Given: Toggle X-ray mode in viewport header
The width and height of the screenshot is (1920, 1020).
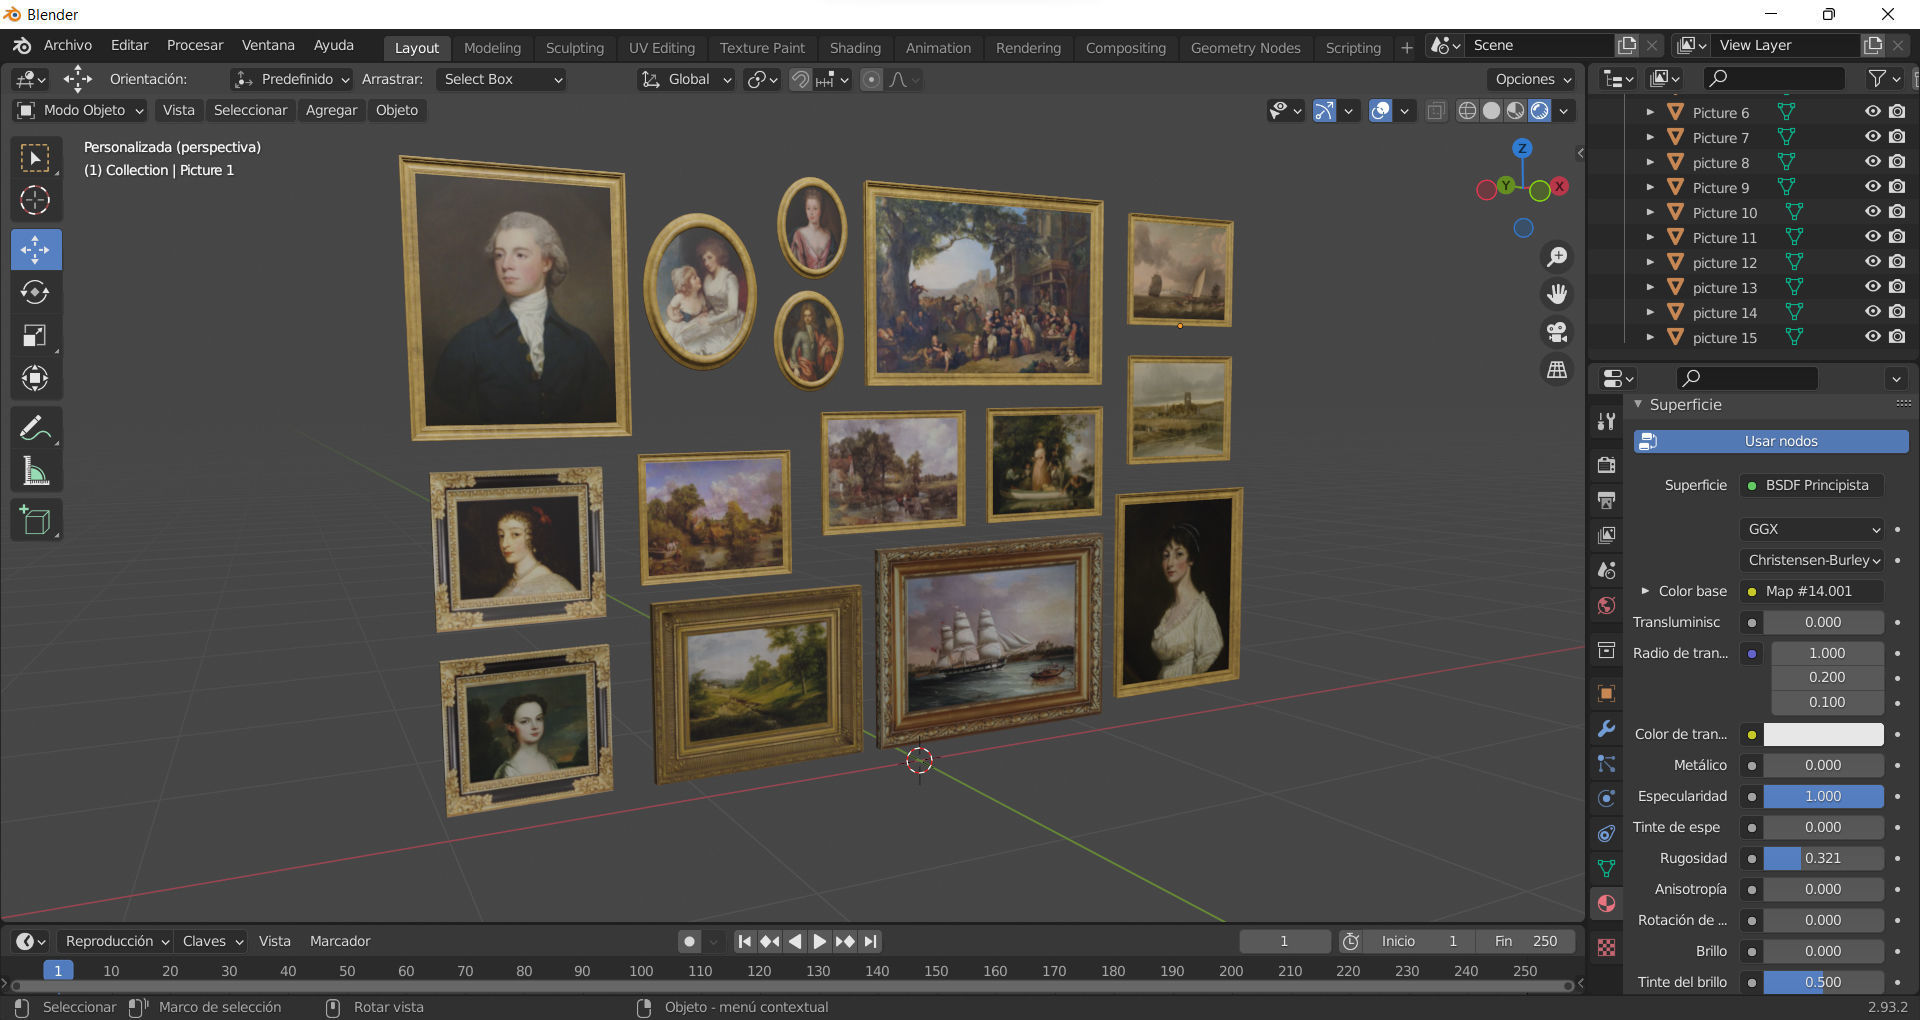Looking at the screenshot, I should point(1436,111).
